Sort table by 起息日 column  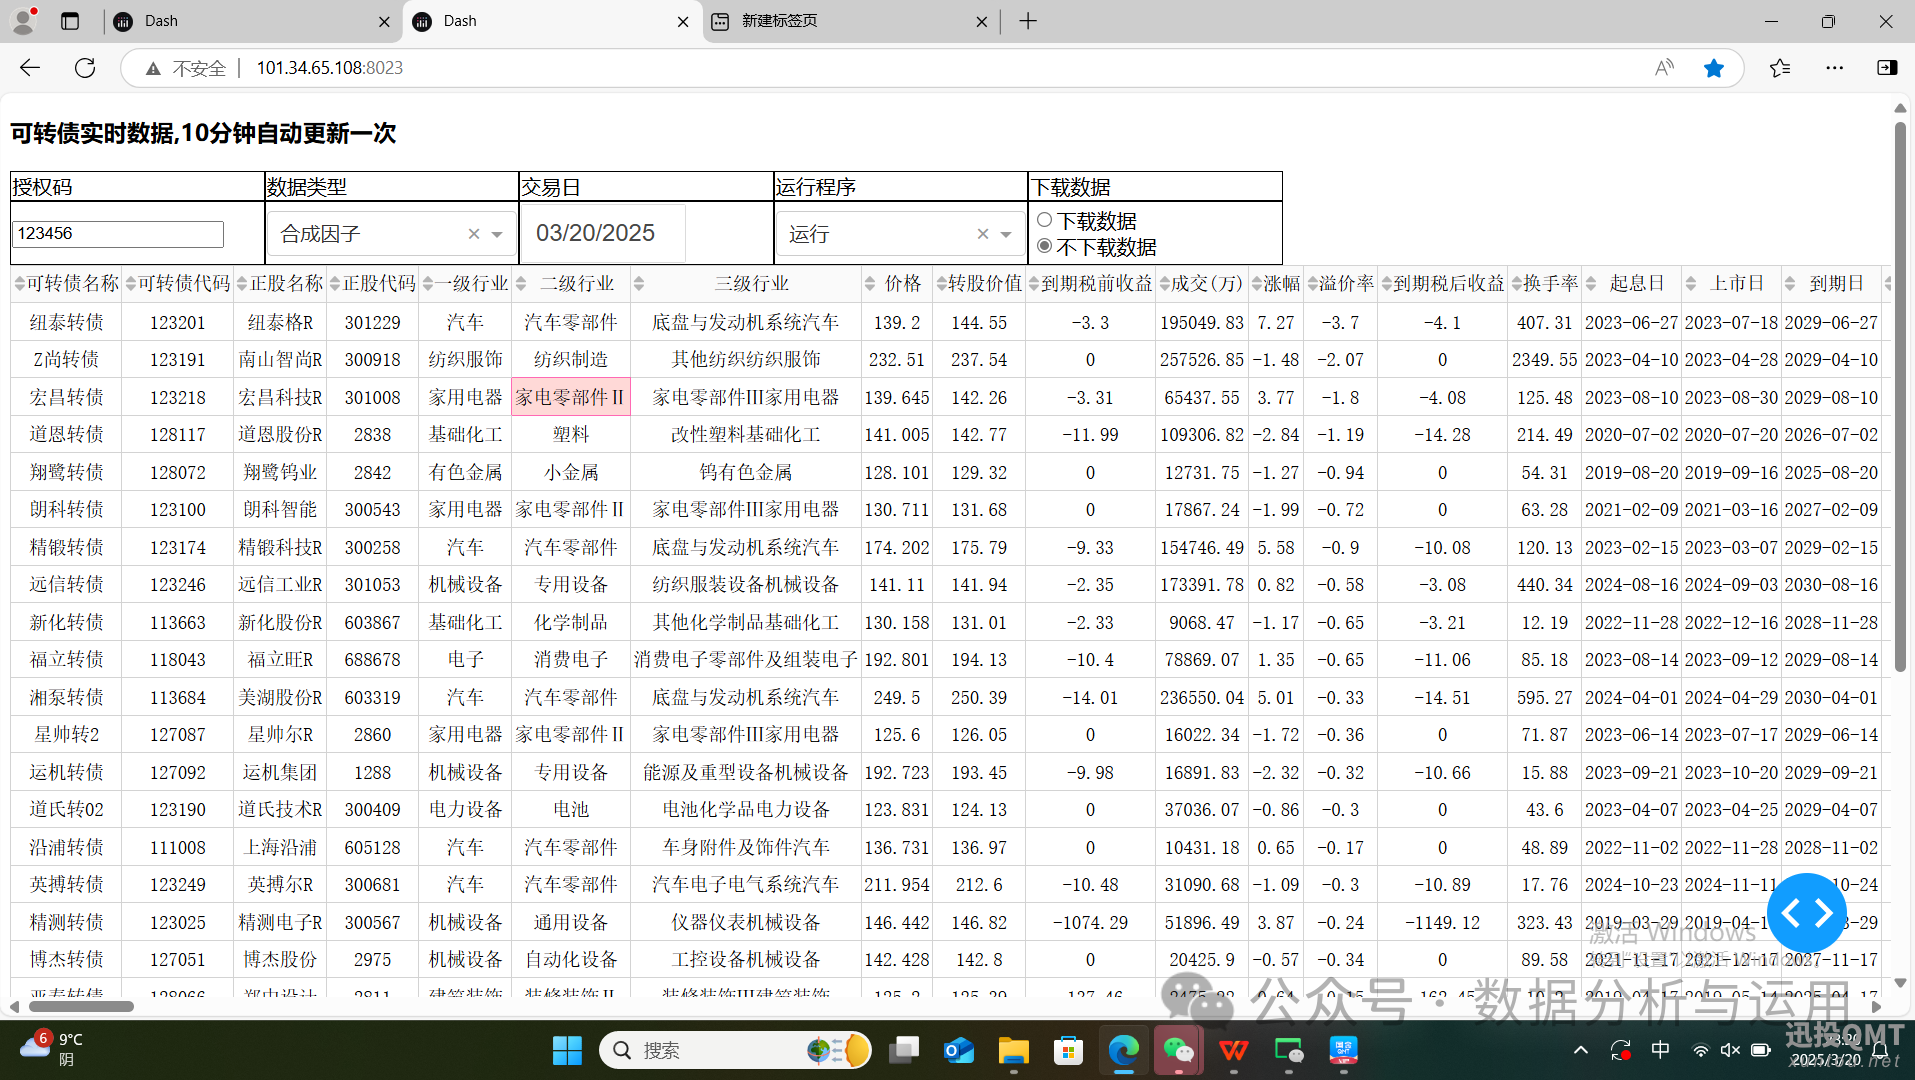(x=1591, y=285)
